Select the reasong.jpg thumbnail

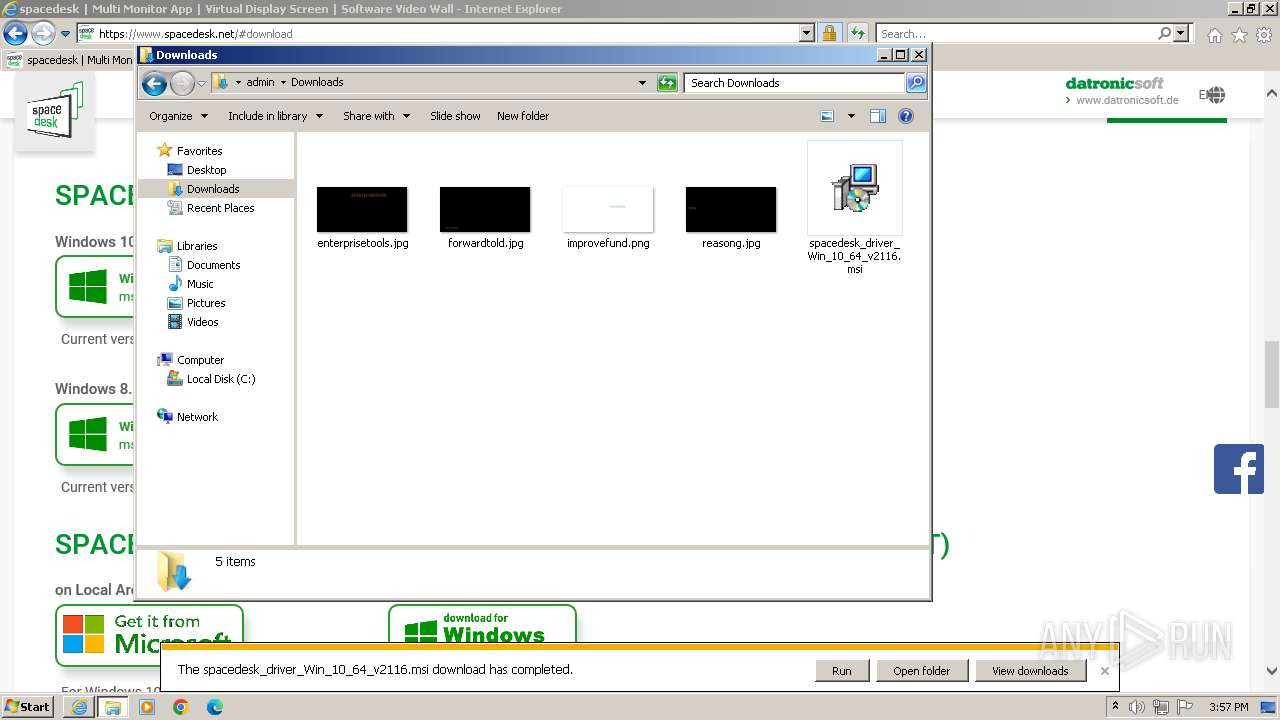point(731,209)
